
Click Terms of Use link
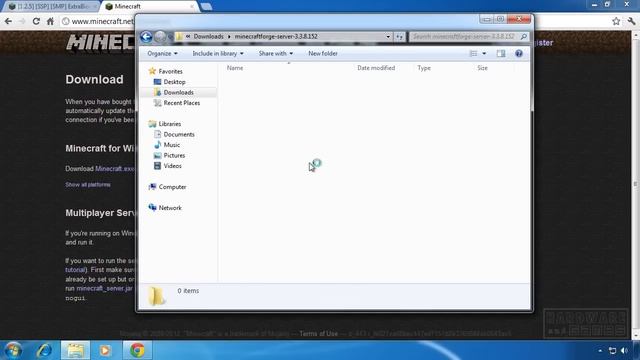(318, 334)
